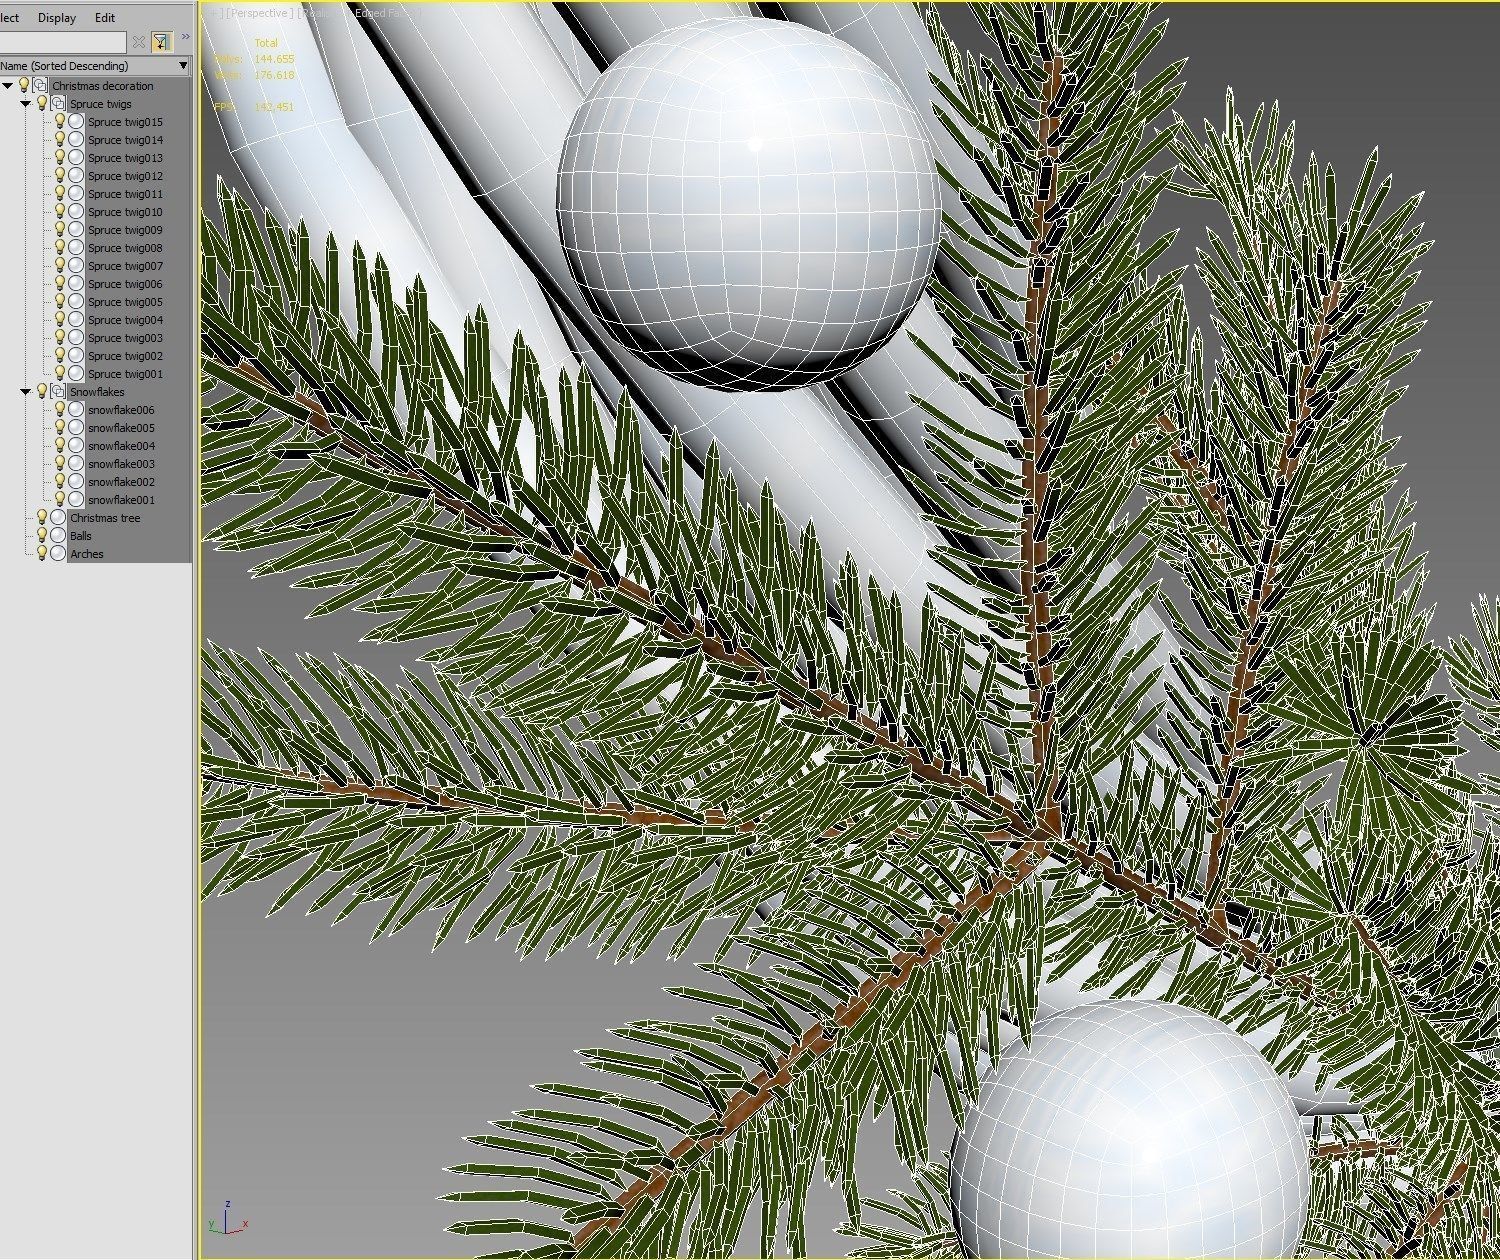Click the sphere icon of Spruce twig003
The image size is (1500, 1260).
click(x=76, y=338)
